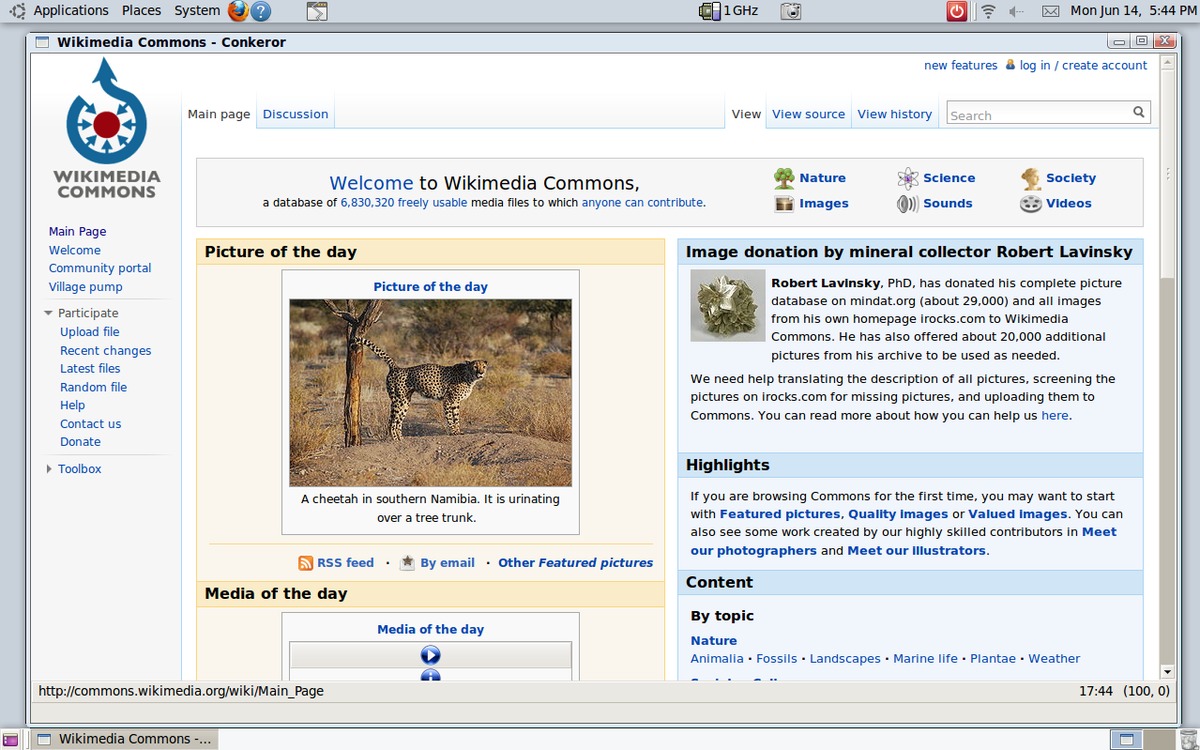Image resolution: width=1200 pixels, height=750 pixels.
Task: Click the orange RSS feed icon
Action: [306, 563]
